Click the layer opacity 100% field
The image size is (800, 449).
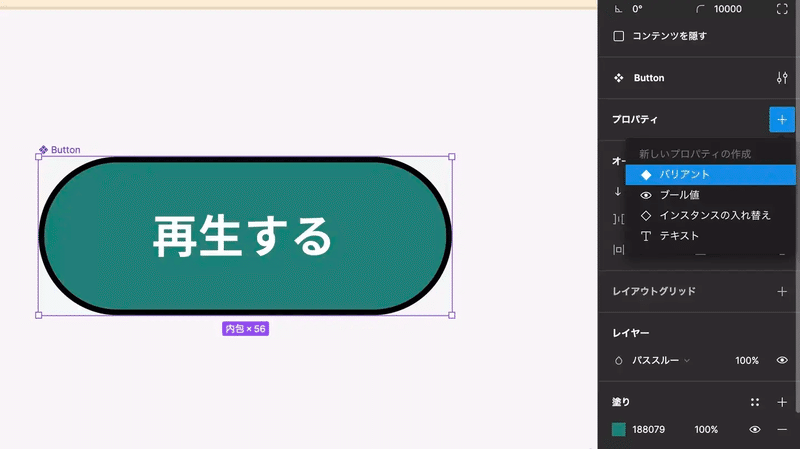(746, 360)
